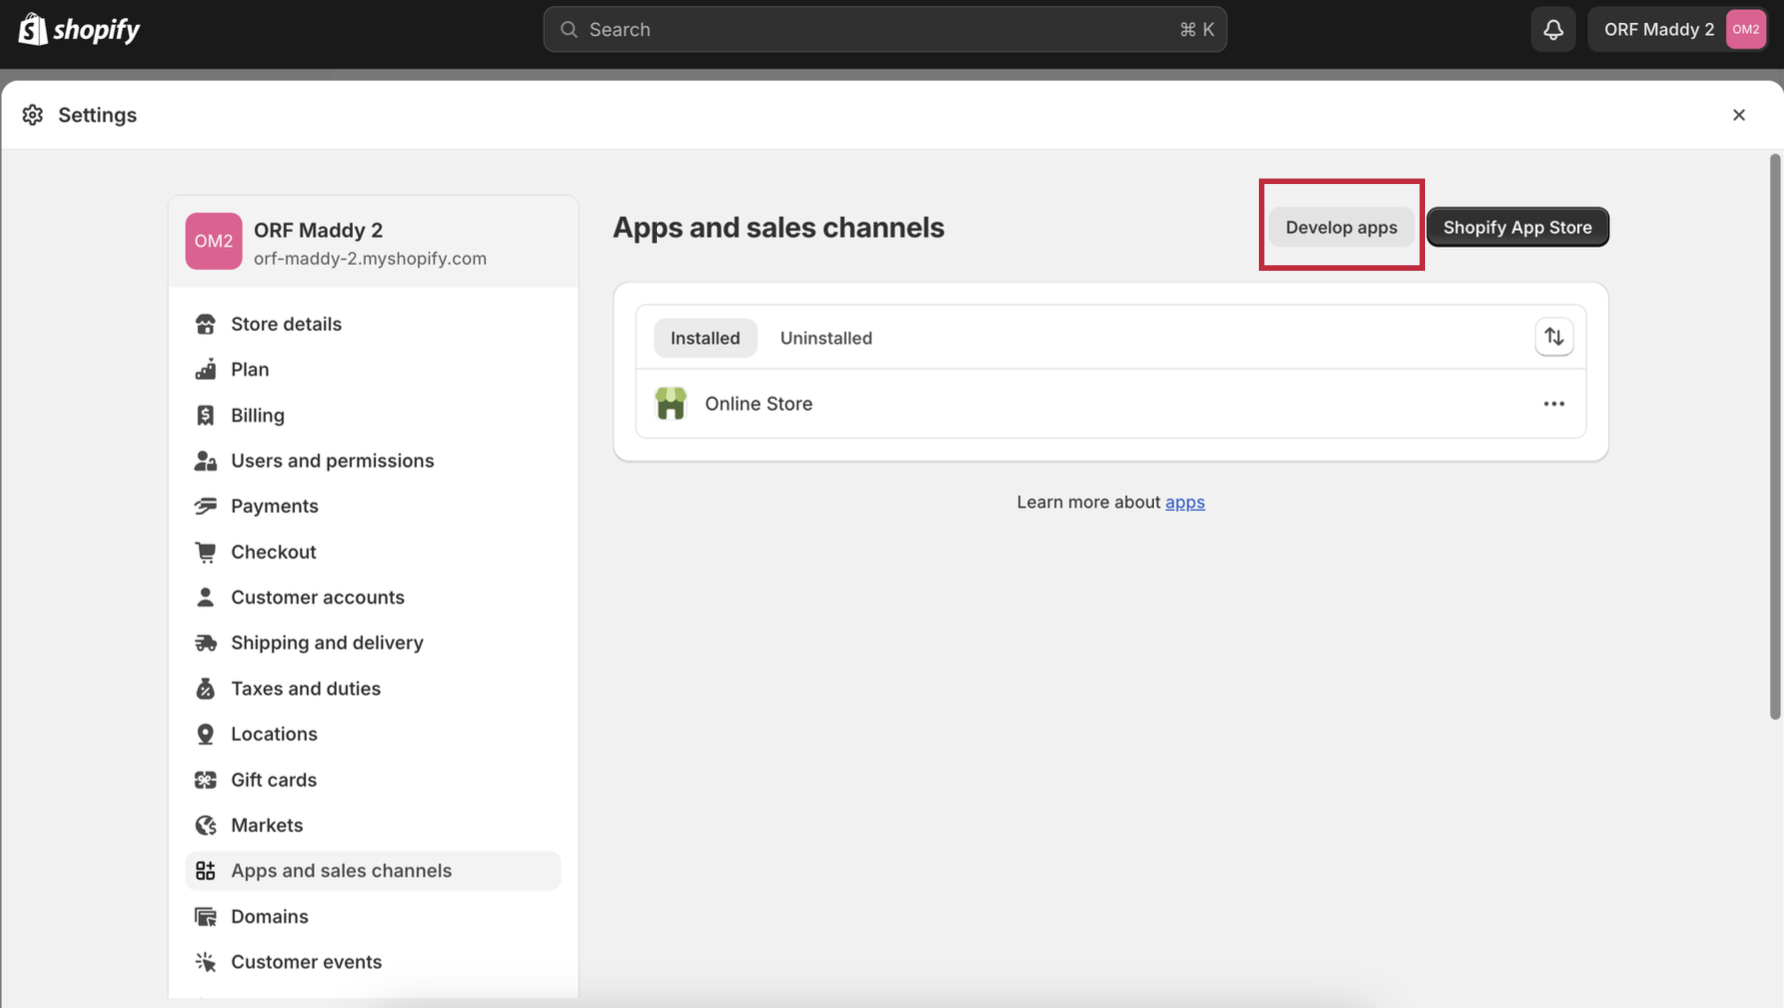This screenshot has height=1008, width=1784.
Task: Open Taxes and duties
Action: pos(373,688)
